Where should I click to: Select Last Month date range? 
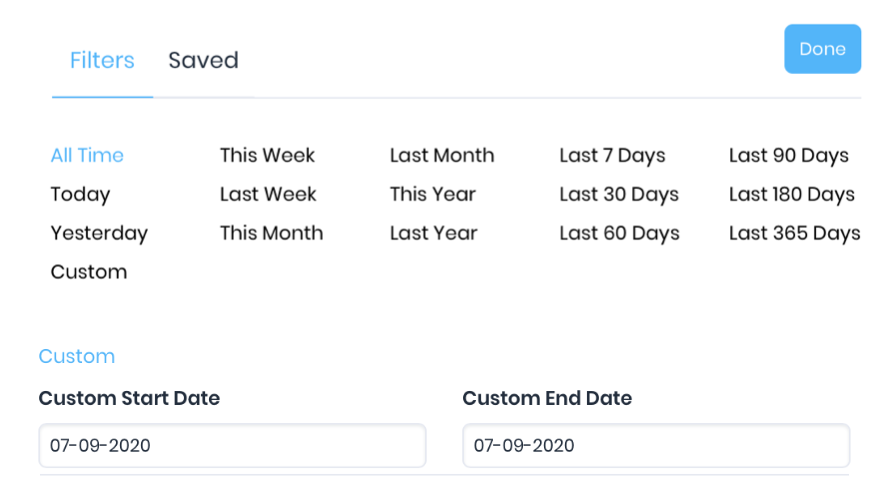[442, 155]
